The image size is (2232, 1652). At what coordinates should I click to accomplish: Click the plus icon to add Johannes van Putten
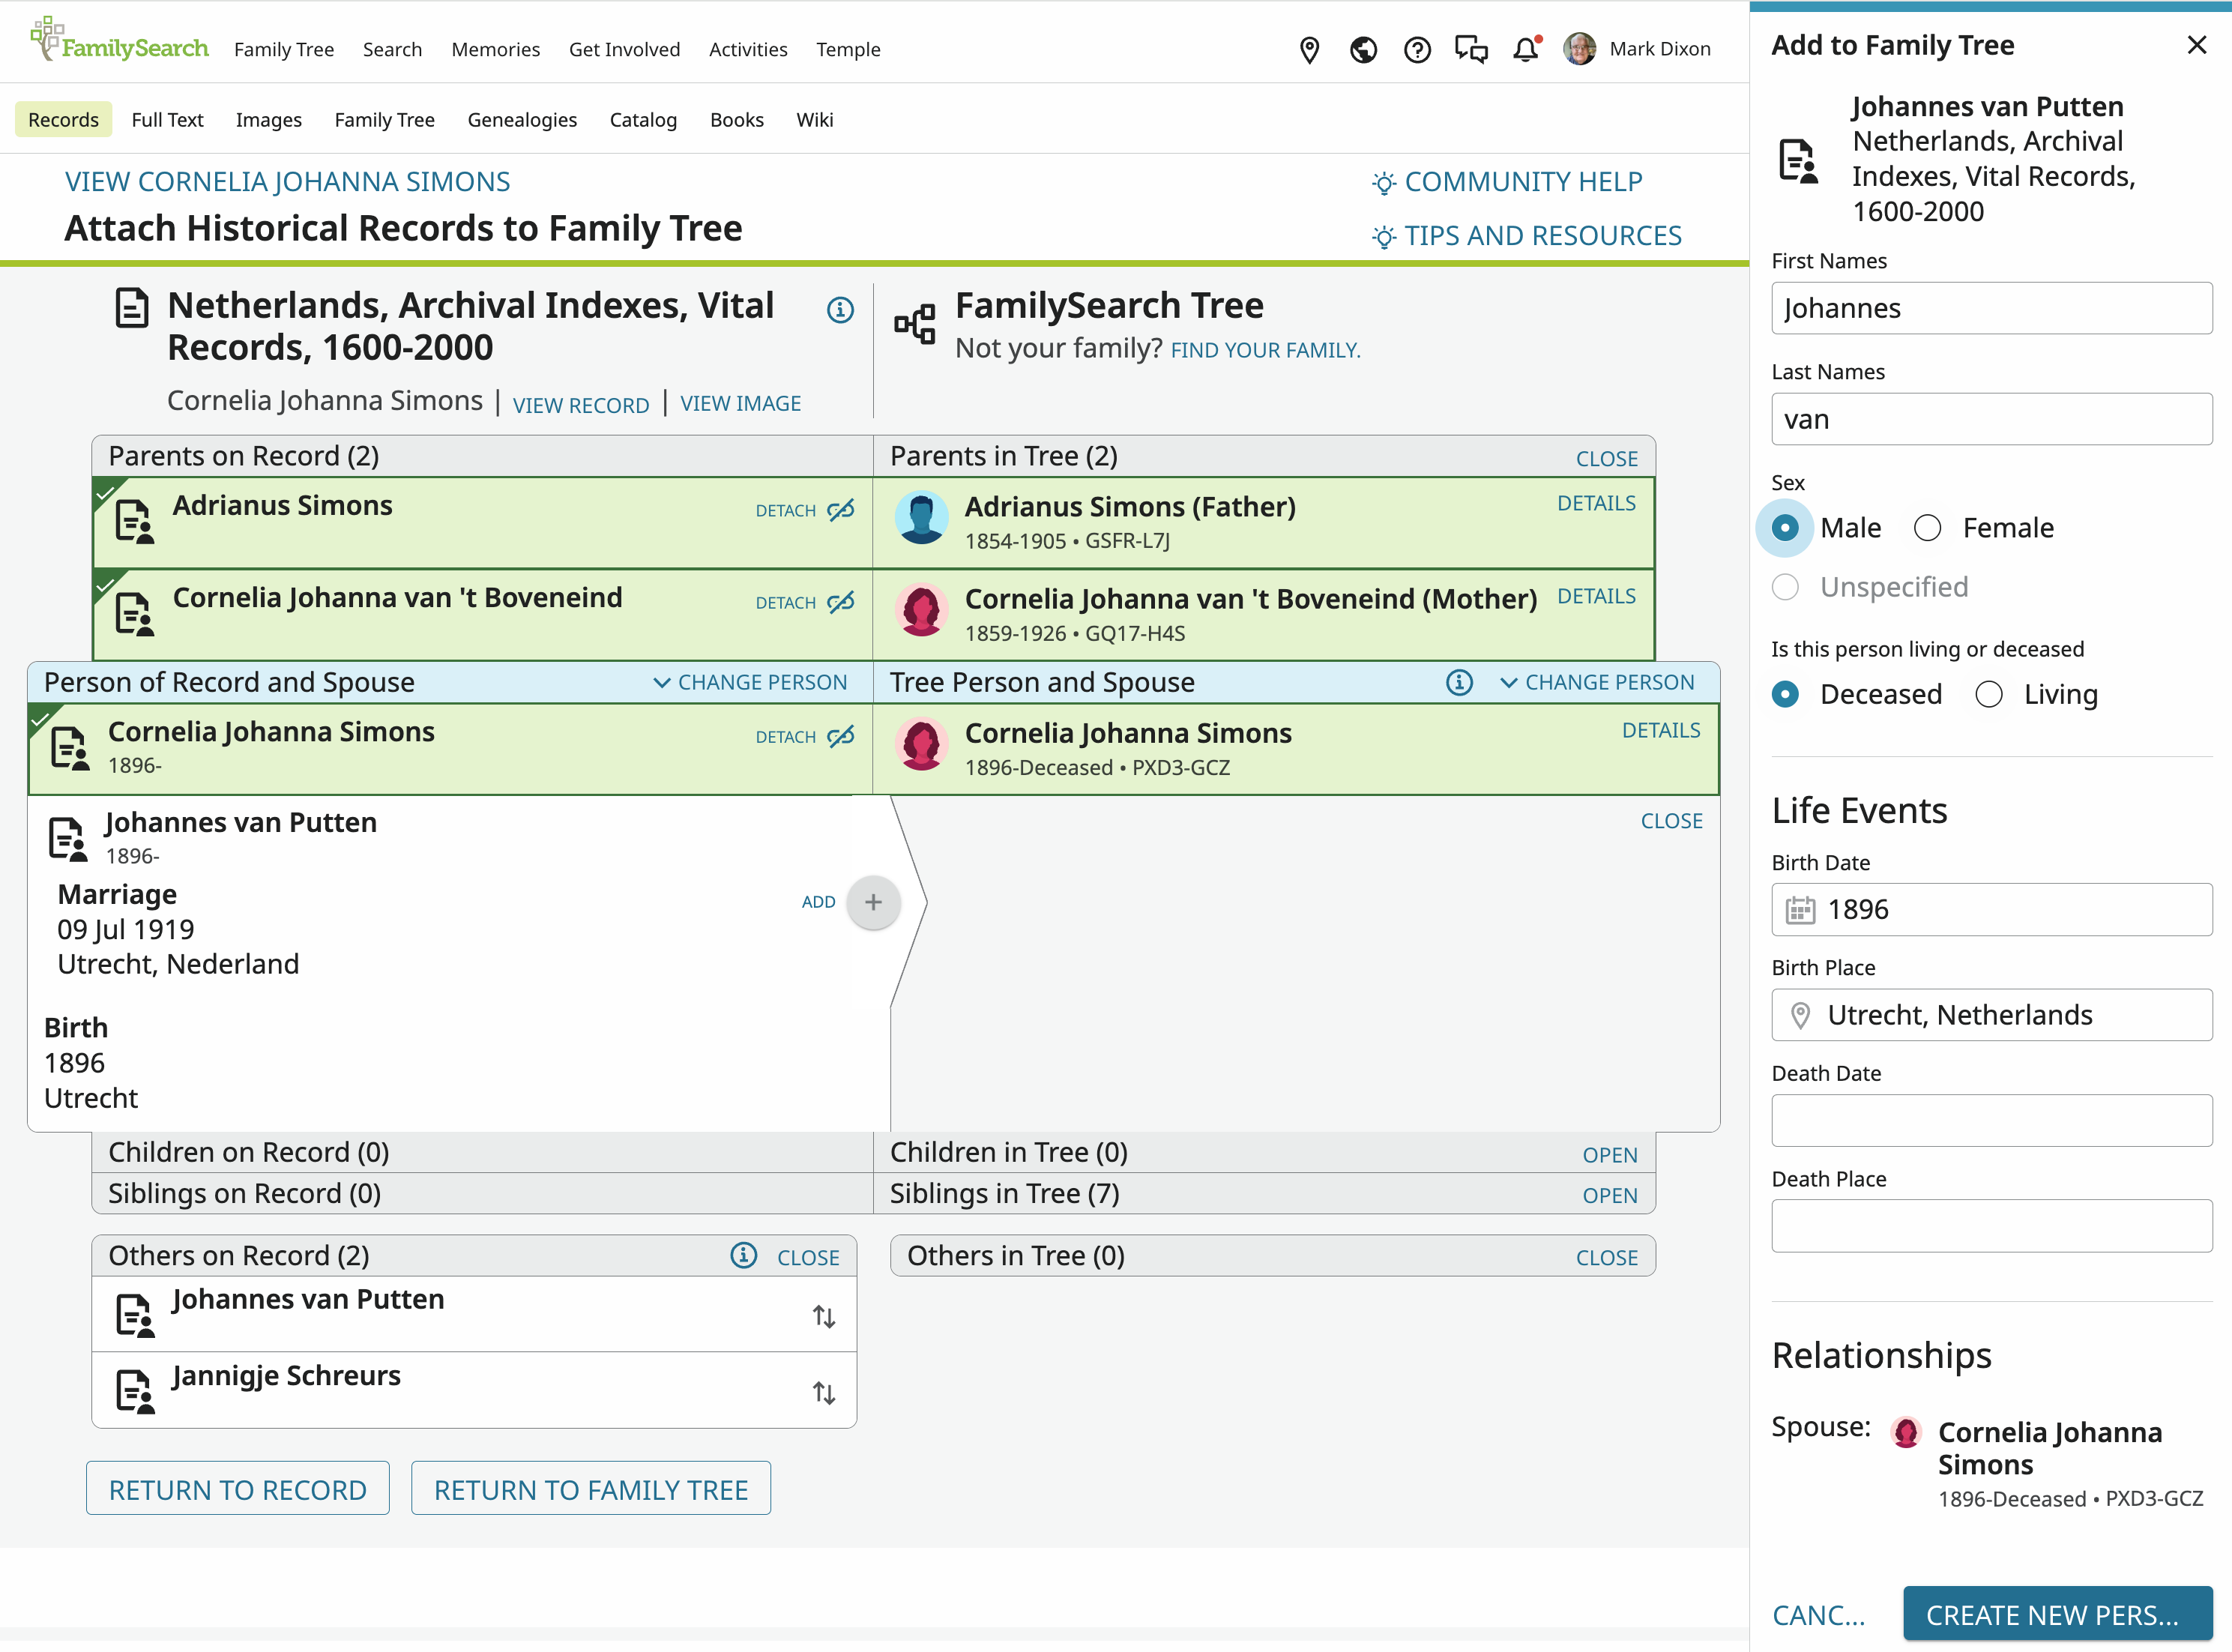pyautogui.click(x=873, y=902)
